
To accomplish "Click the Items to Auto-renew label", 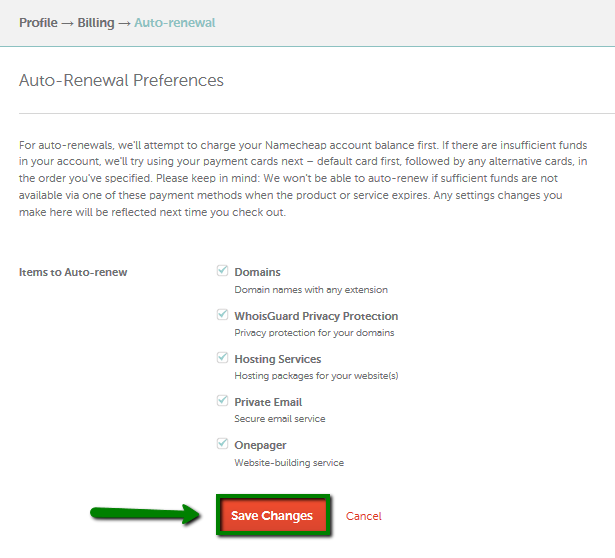I will tap(73, 272).
